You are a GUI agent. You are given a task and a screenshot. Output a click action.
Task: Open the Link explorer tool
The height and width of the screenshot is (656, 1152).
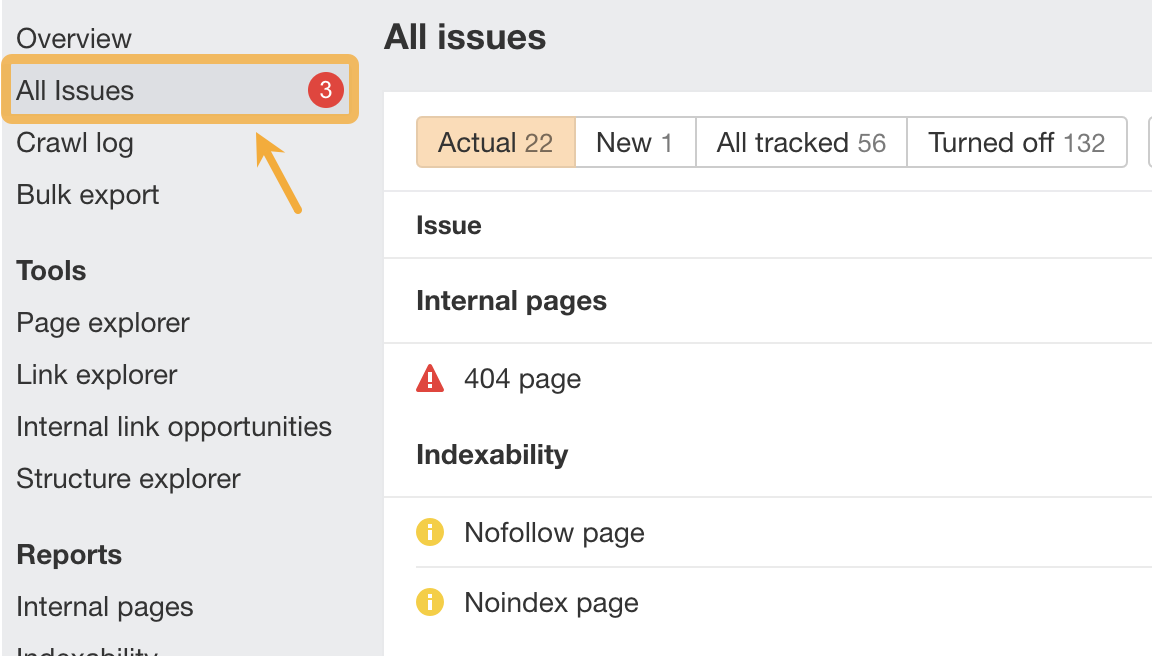(x=97, y=374)
